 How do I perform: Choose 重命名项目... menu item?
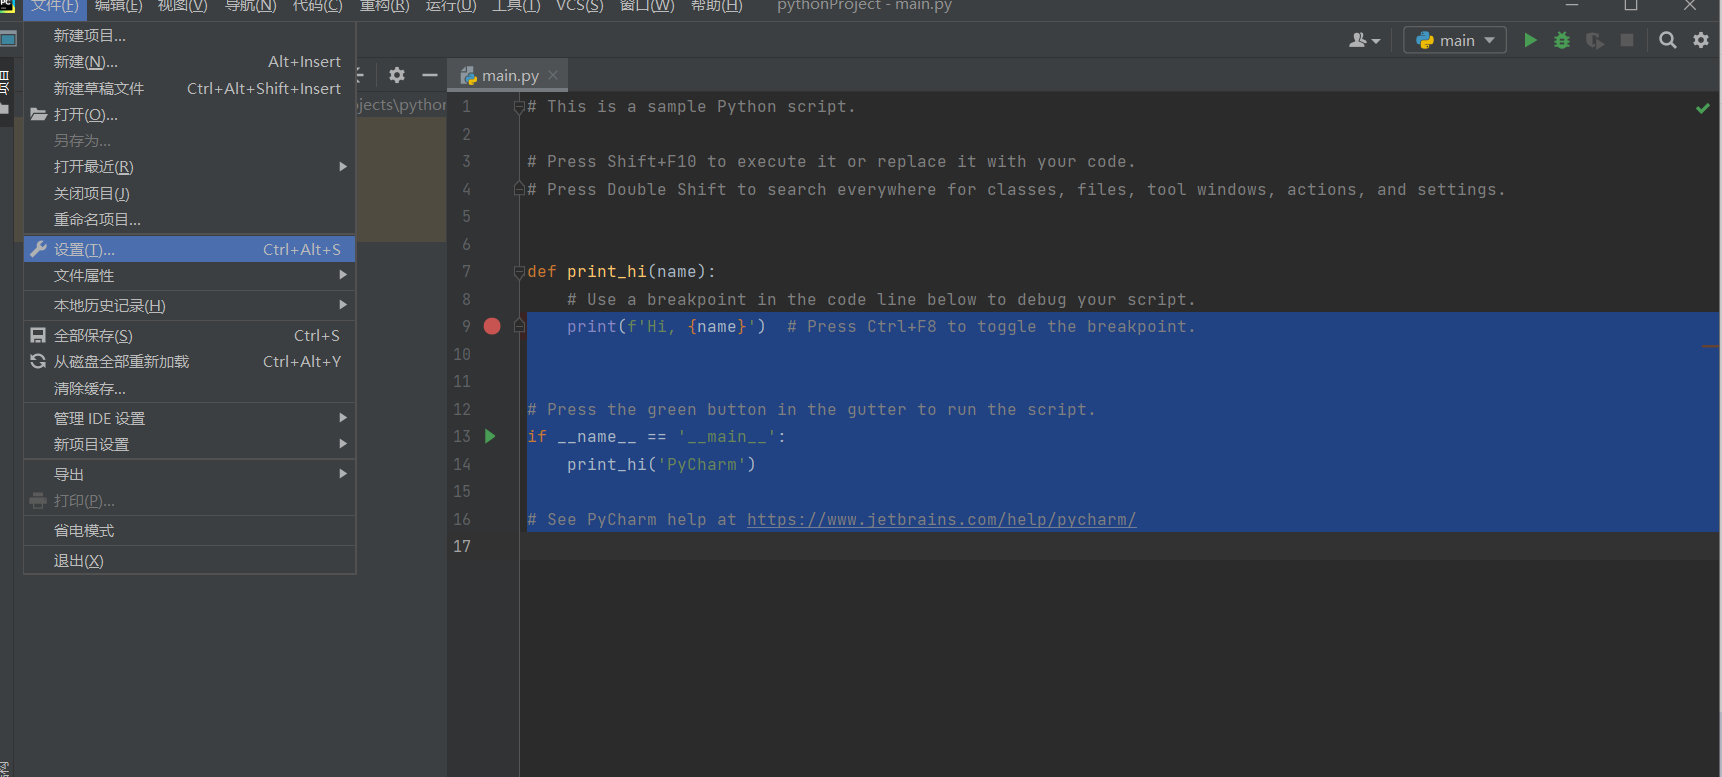point(190,219)
